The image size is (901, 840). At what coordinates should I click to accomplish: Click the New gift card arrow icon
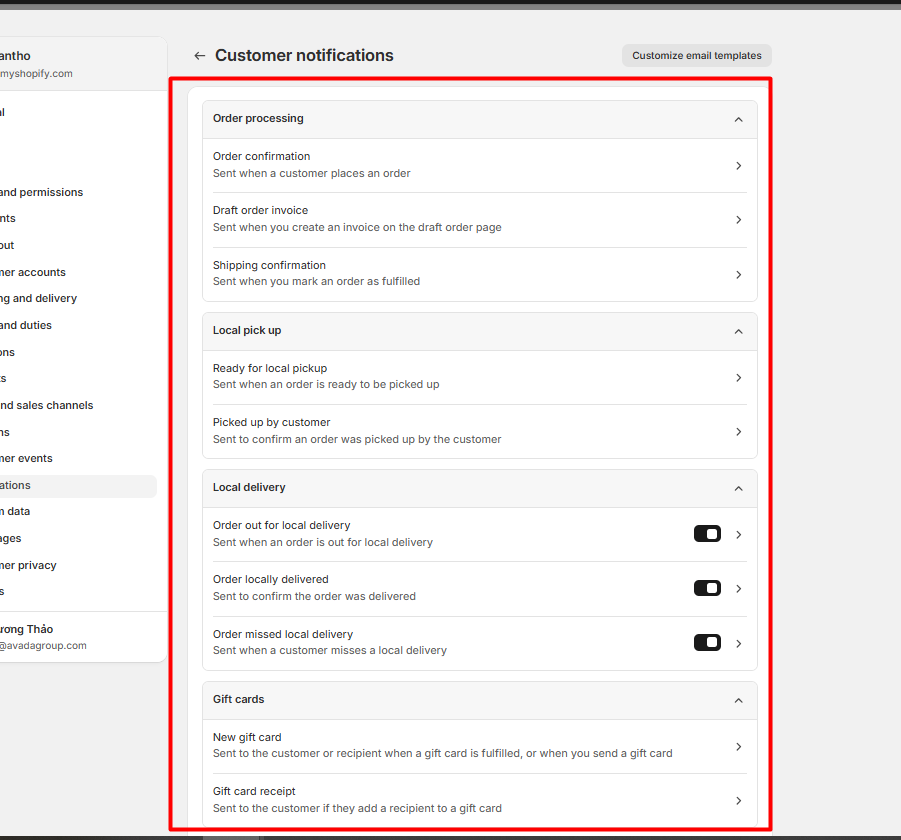738,747
